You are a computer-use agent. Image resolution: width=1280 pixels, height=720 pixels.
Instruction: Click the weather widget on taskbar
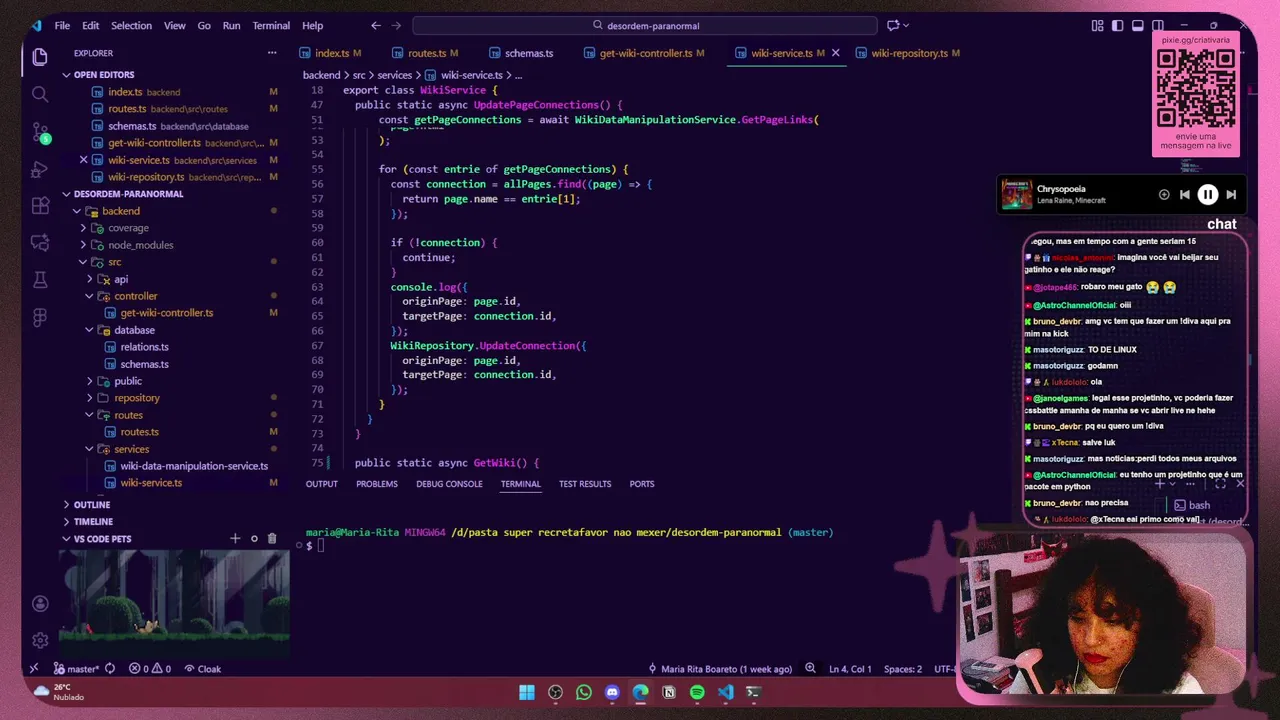(60, 692)
